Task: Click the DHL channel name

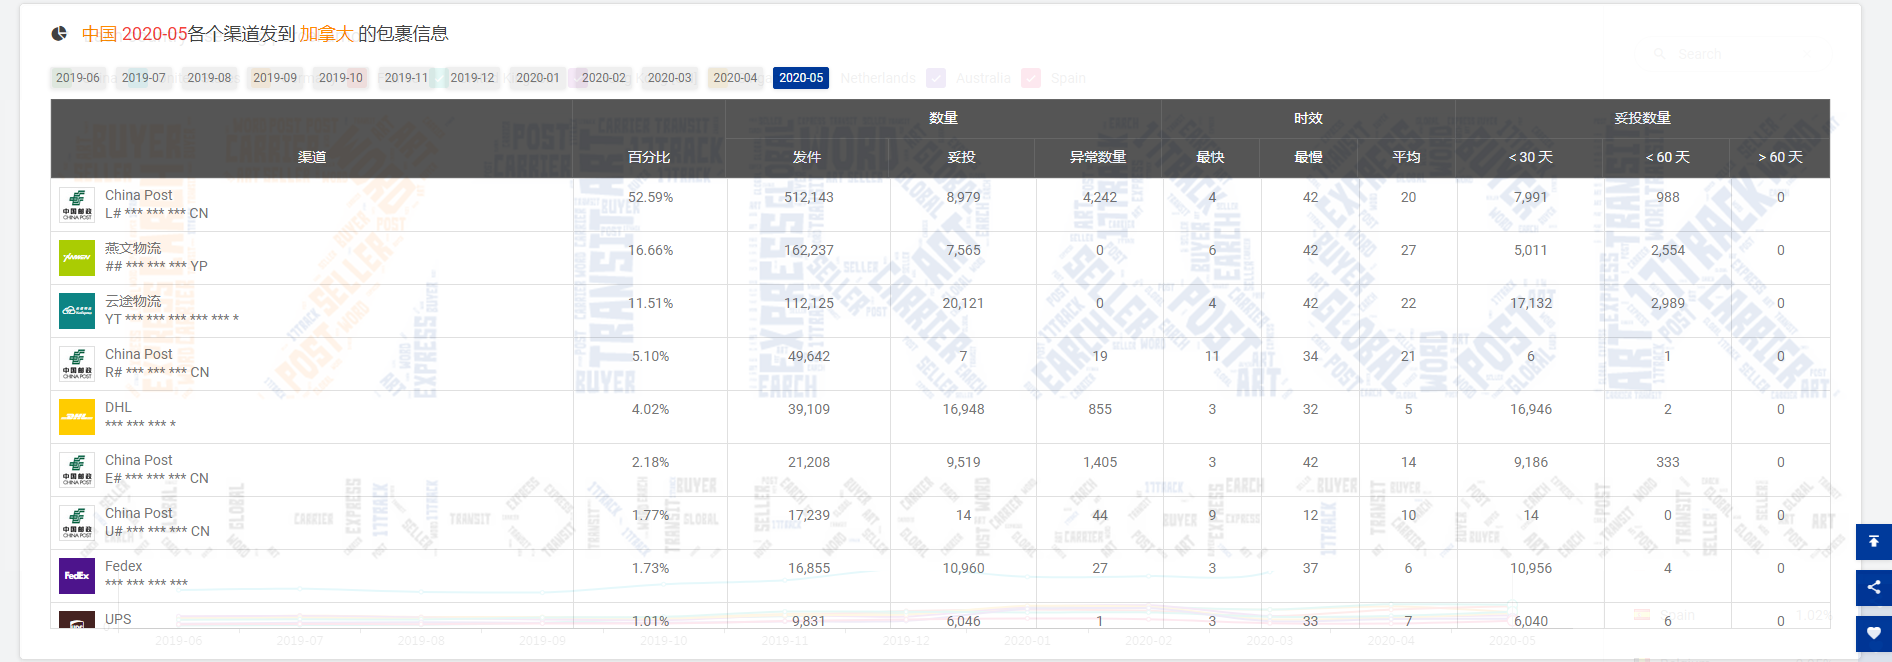Action: click(118, 407)
